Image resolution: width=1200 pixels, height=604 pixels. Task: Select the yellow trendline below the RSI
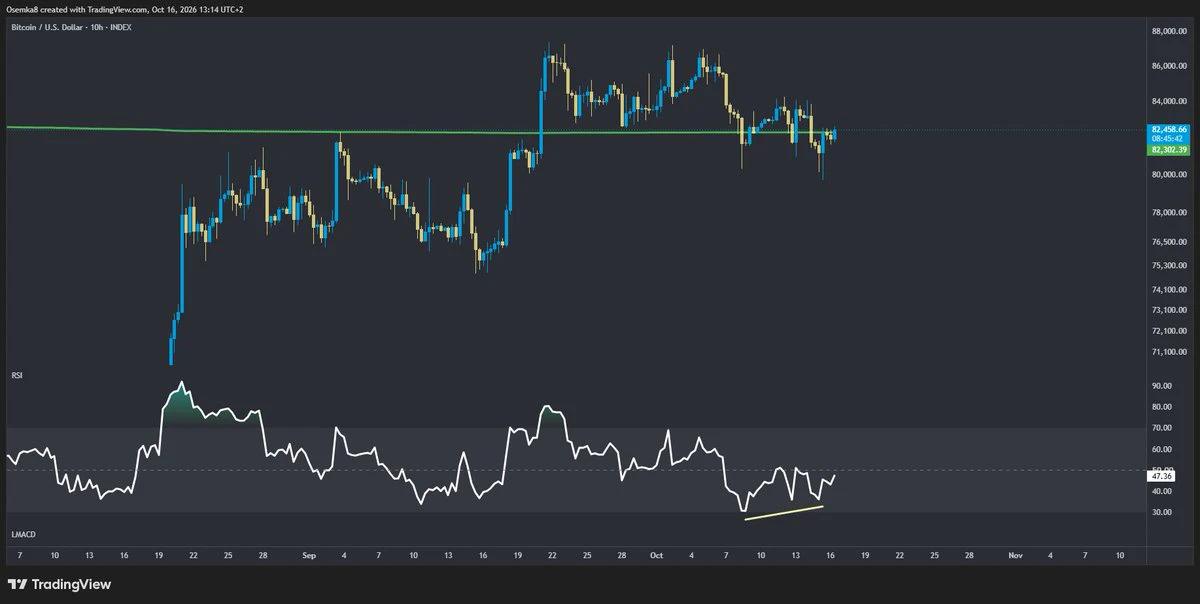tap(784, 513)
